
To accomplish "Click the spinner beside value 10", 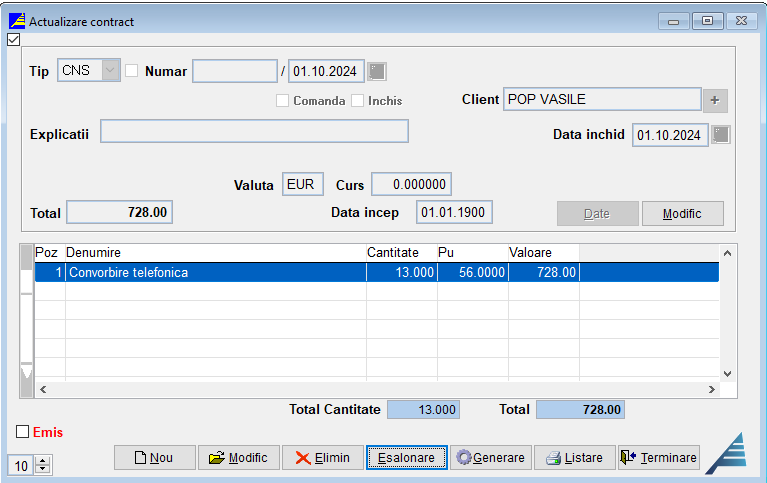I will (42, 465).
